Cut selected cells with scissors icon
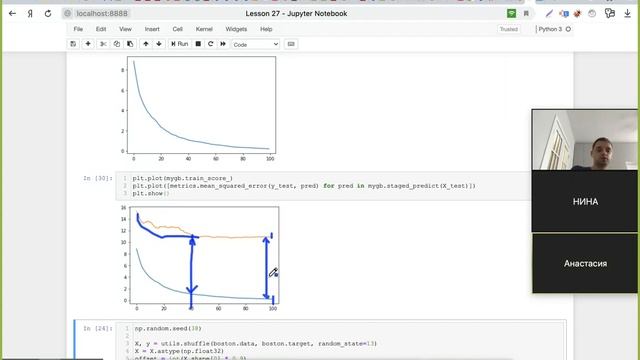 click(x=103, y=44)
